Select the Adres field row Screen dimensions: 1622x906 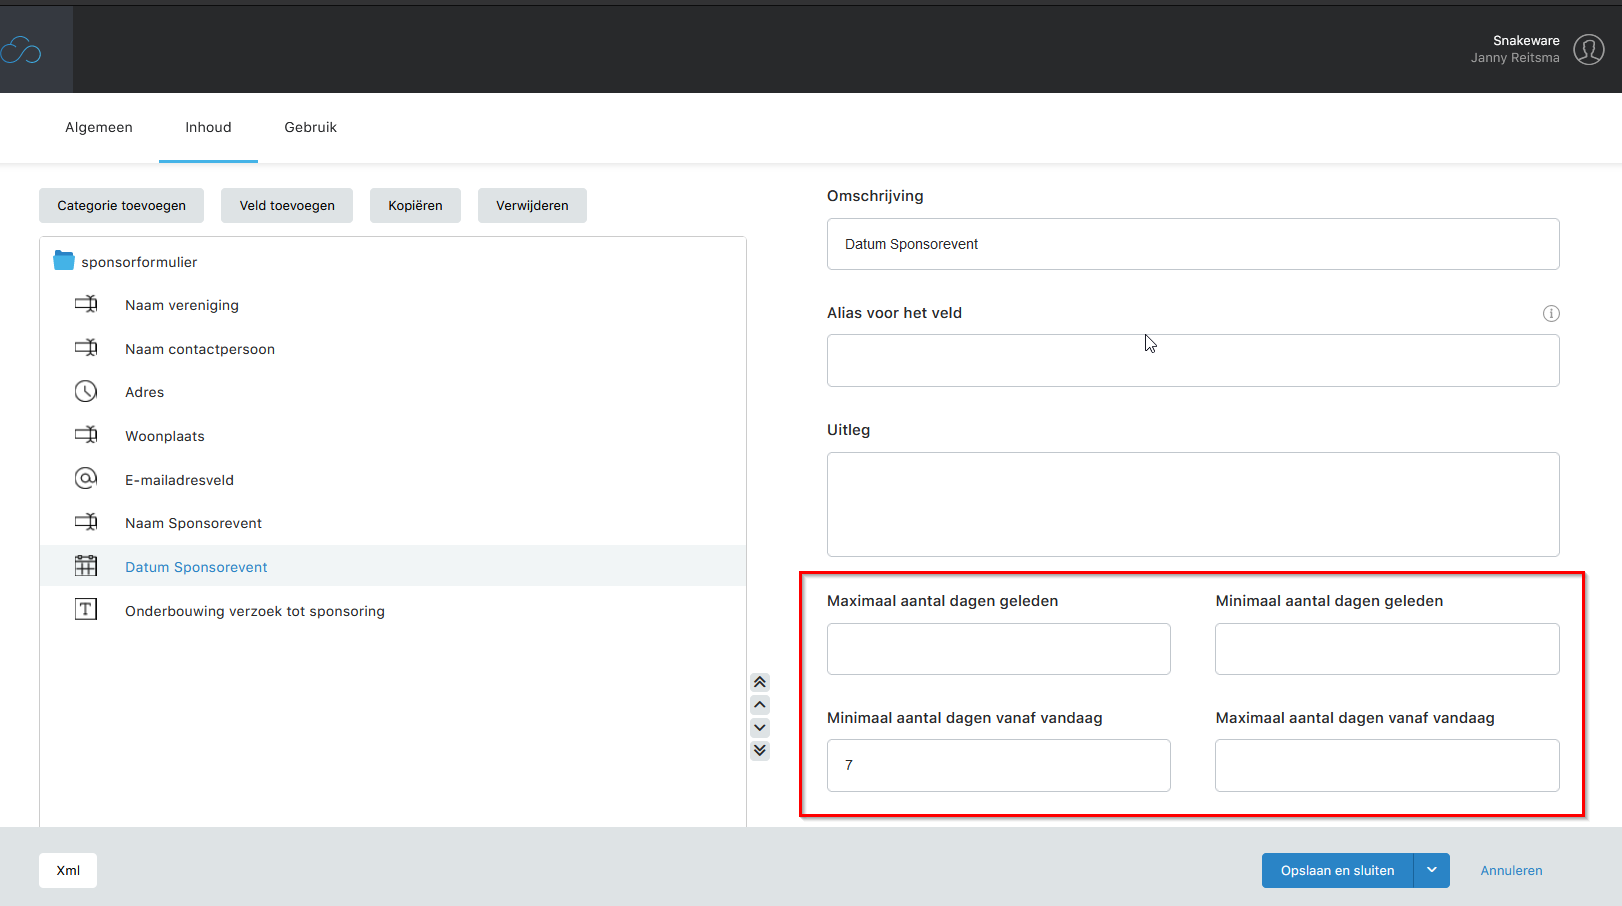(393, 392)
